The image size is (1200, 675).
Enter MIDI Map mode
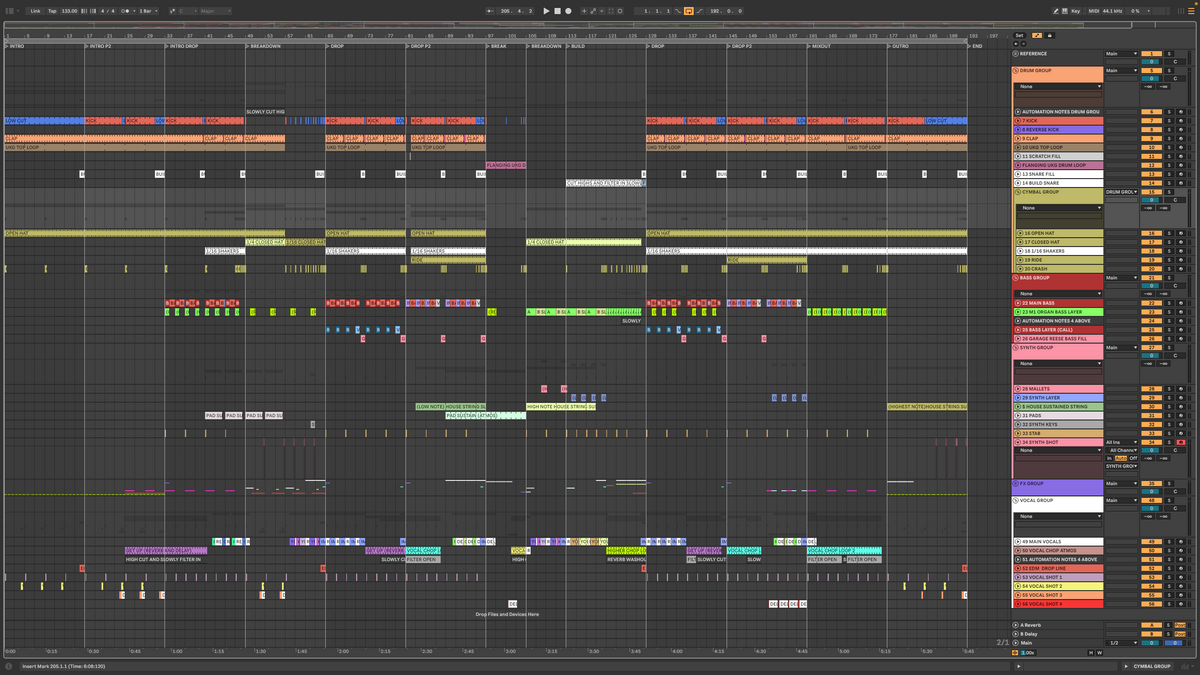[x=1095, y=10]
